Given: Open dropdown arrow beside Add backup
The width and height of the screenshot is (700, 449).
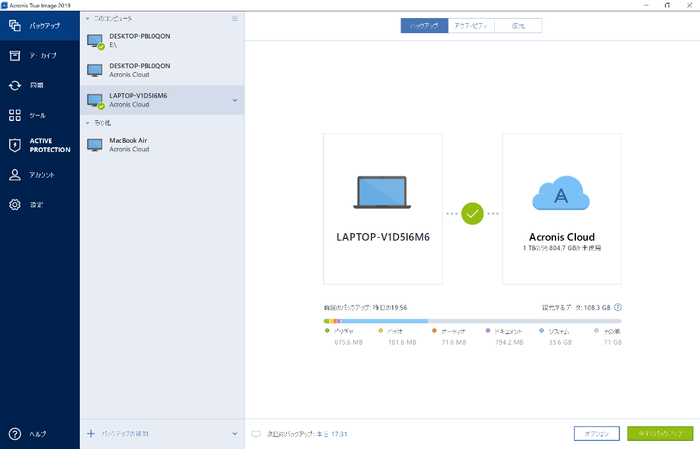Looking at the screenshot, I should point(234,434).
